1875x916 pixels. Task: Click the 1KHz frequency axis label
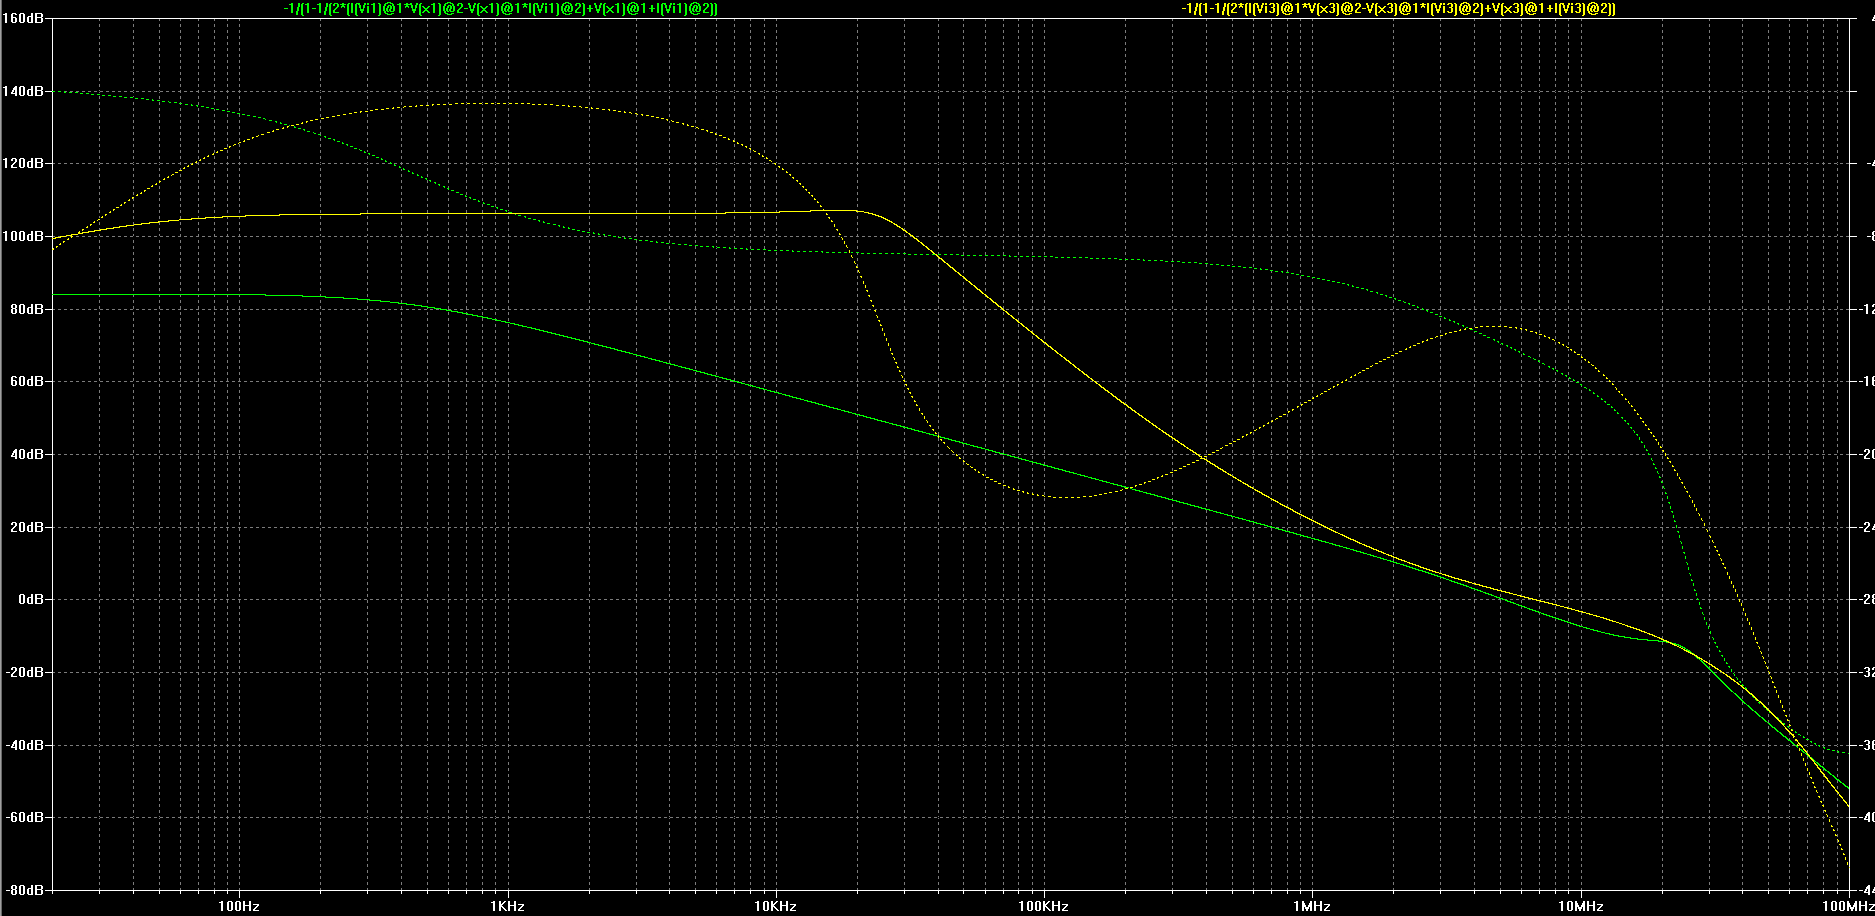click(507, 906)
